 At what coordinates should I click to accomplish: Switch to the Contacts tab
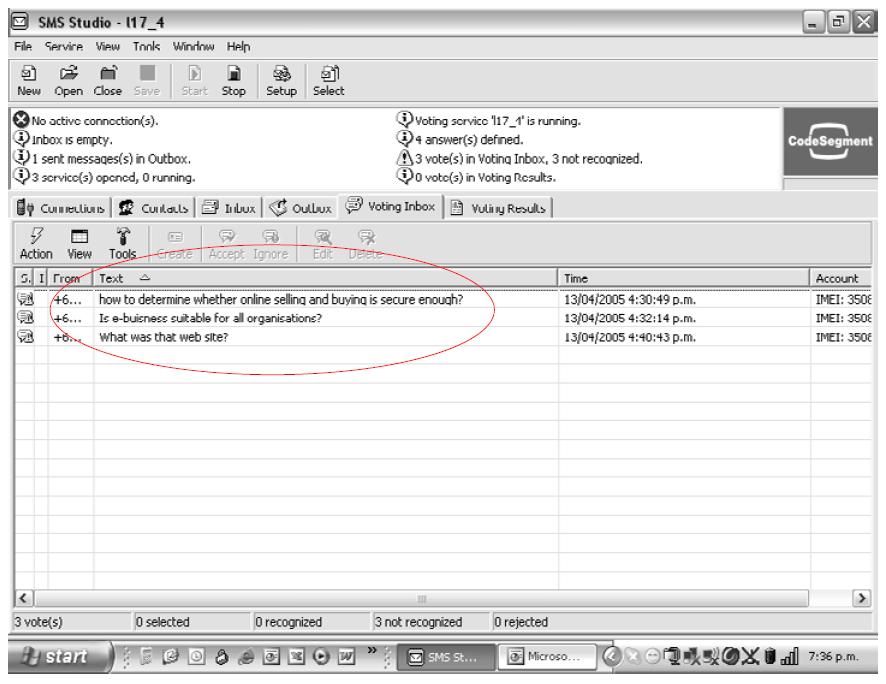(x=153, y=208)
